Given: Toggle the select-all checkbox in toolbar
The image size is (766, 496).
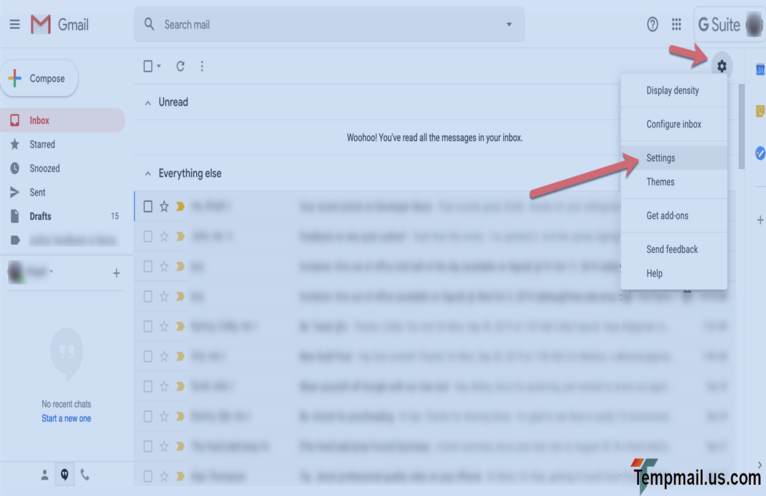Looking at the screenshot, I should [148, 67].
